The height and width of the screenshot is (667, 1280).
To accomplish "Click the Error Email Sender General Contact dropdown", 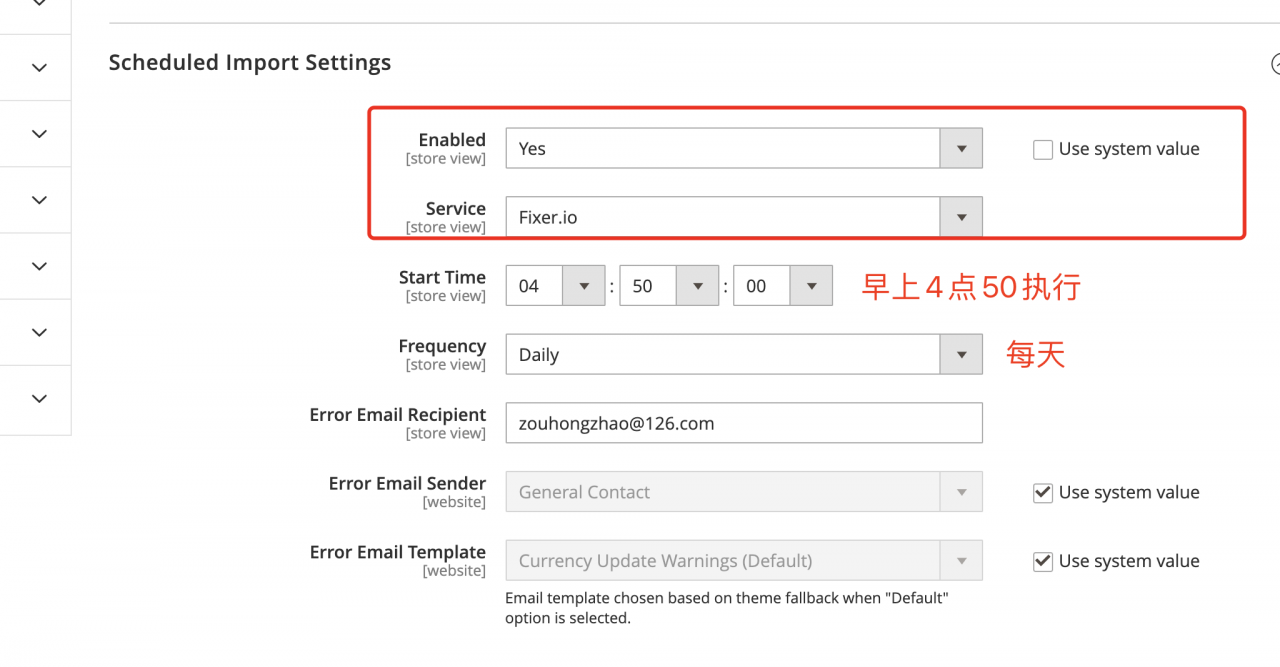I will [x=743, y=493].
